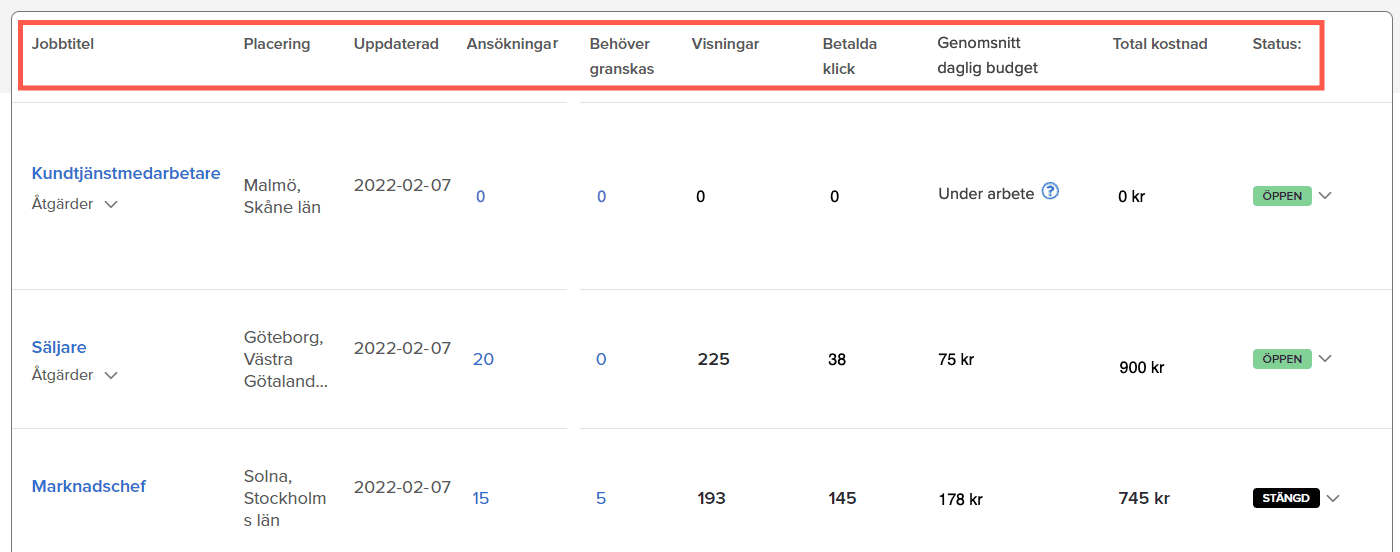The image size is (1400, 552).
Task: Click the STÄNGD status badge
Action: click(x=1286, y=498)
